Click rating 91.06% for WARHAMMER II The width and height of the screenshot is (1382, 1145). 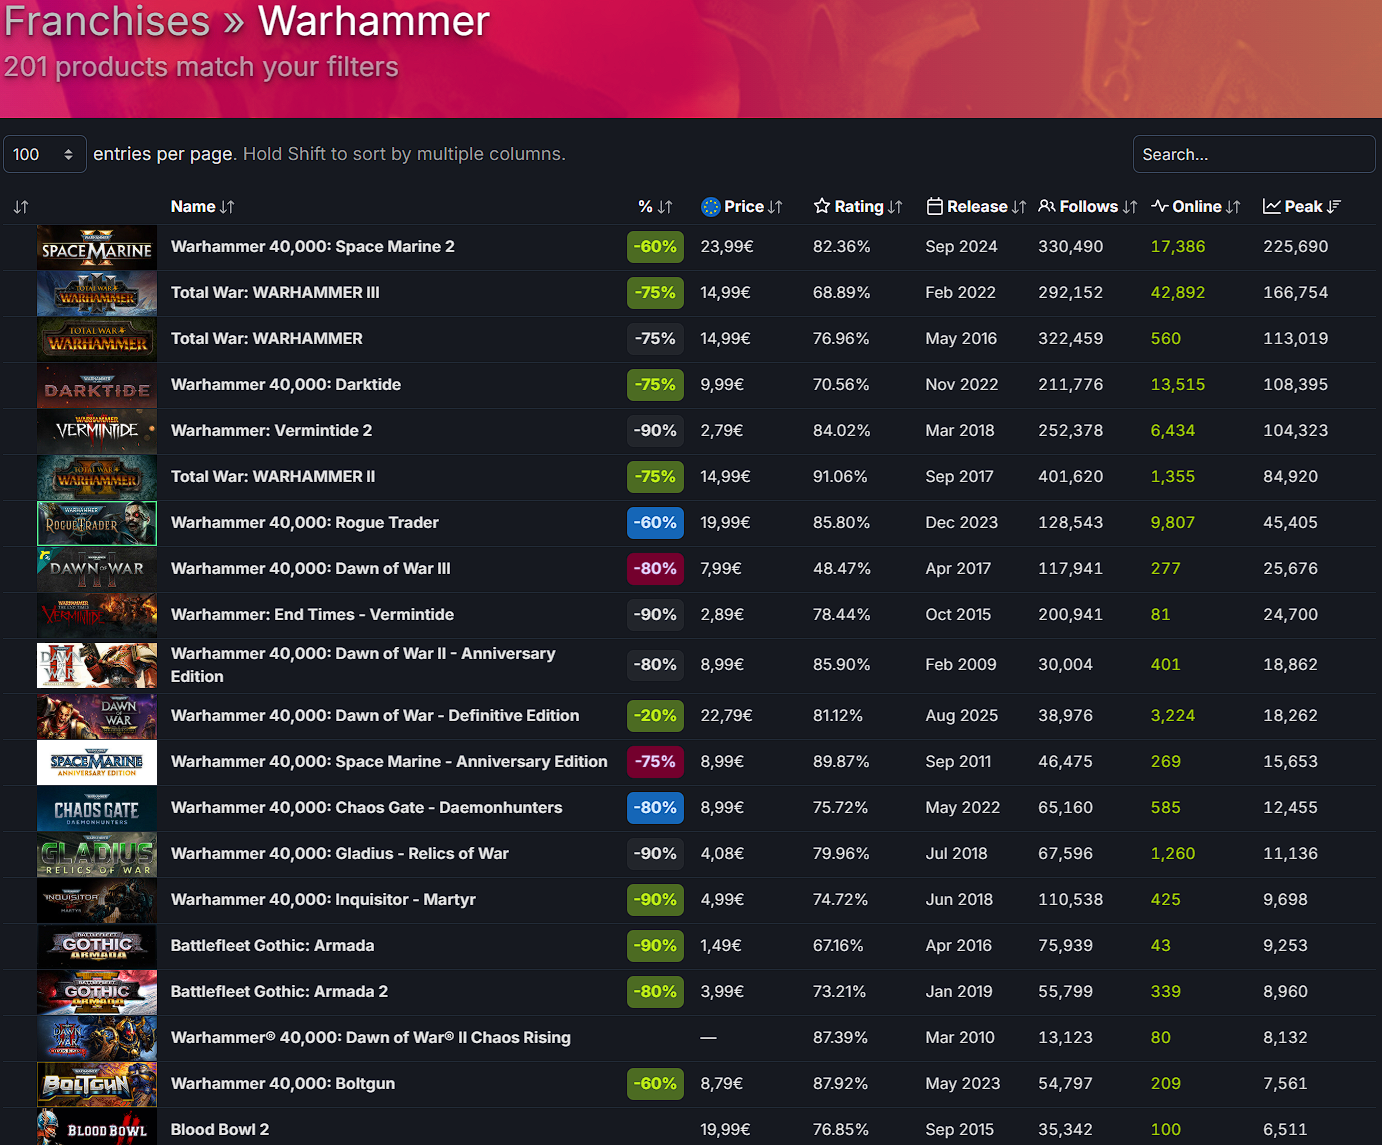pos(840,476)
